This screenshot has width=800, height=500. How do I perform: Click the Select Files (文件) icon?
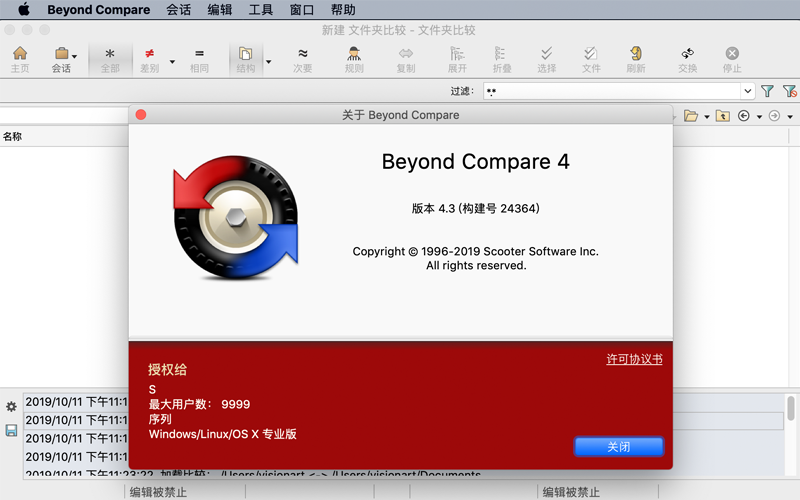coord(591,59)
